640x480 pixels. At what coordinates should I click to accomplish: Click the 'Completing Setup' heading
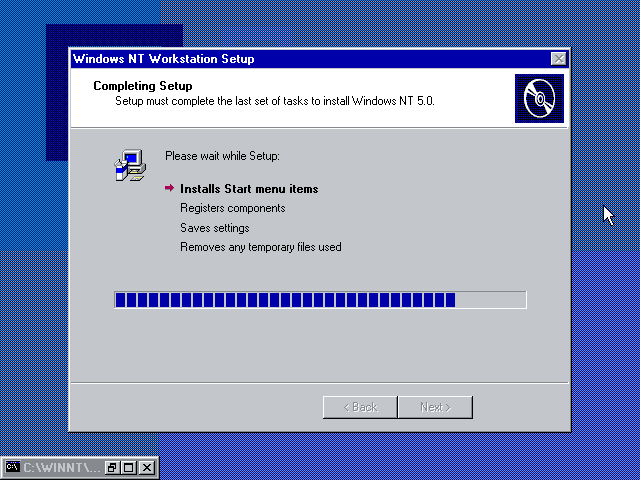click(x=143, y=86)
